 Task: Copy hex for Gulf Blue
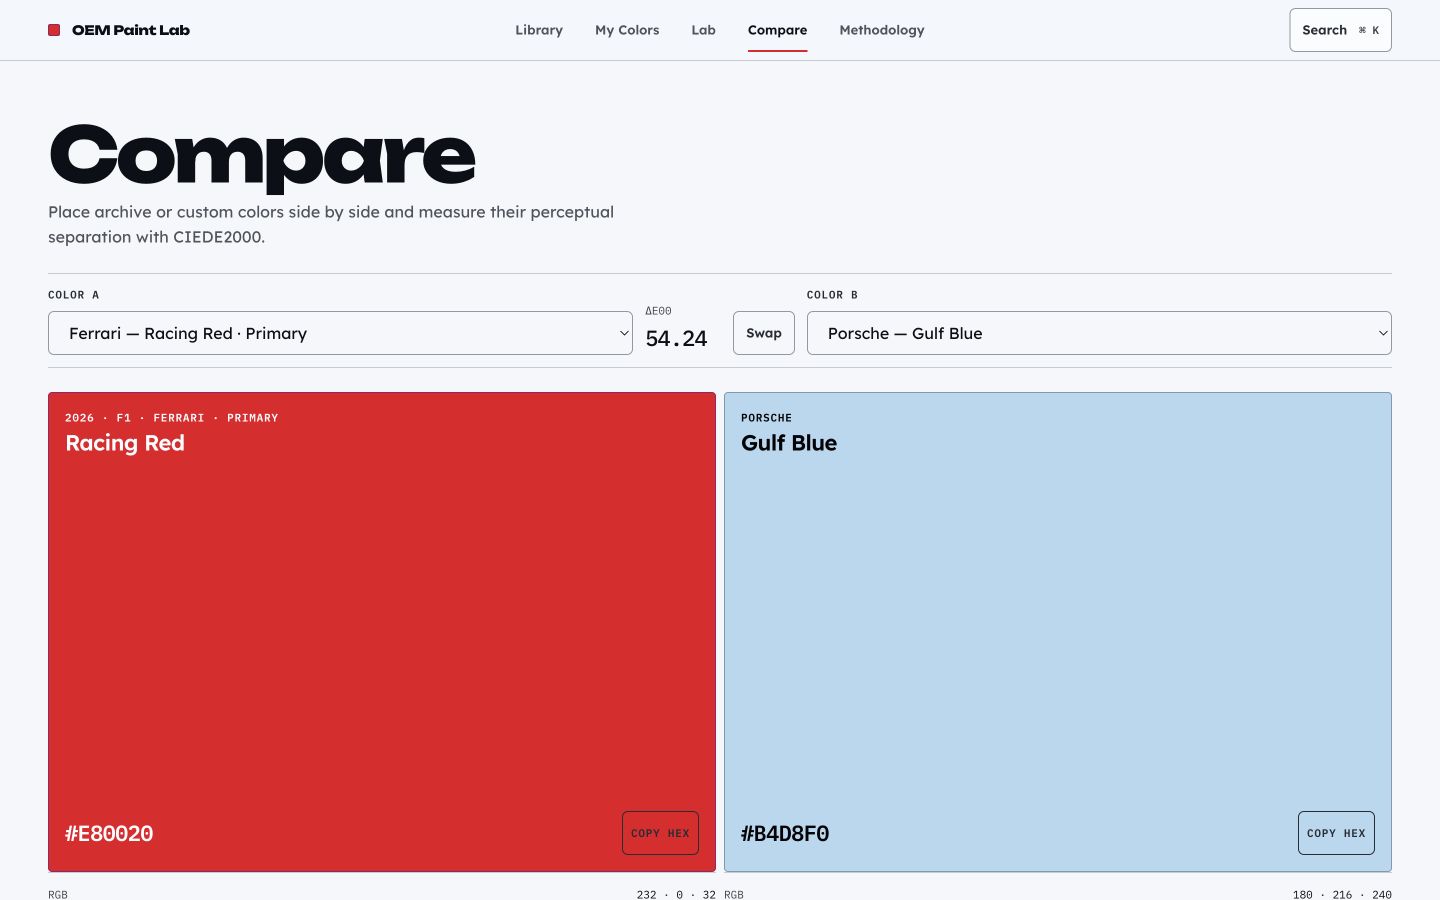tap(1336, 833)
